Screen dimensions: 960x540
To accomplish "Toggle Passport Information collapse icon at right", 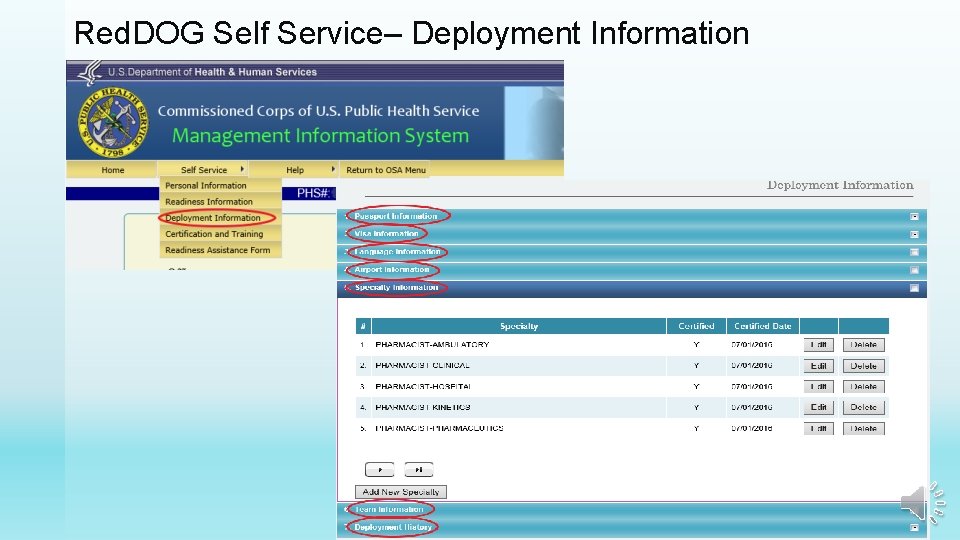I will (914, 216).
